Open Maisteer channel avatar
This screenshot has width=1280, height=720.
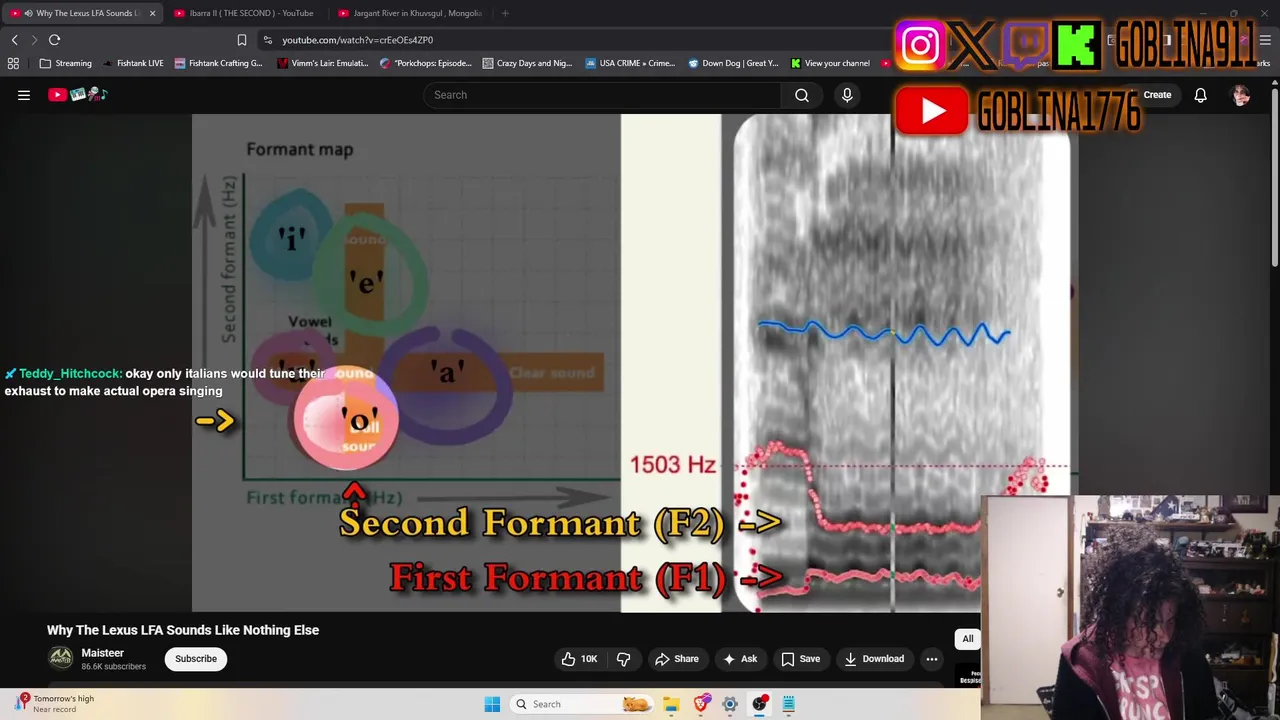[61, 658]
